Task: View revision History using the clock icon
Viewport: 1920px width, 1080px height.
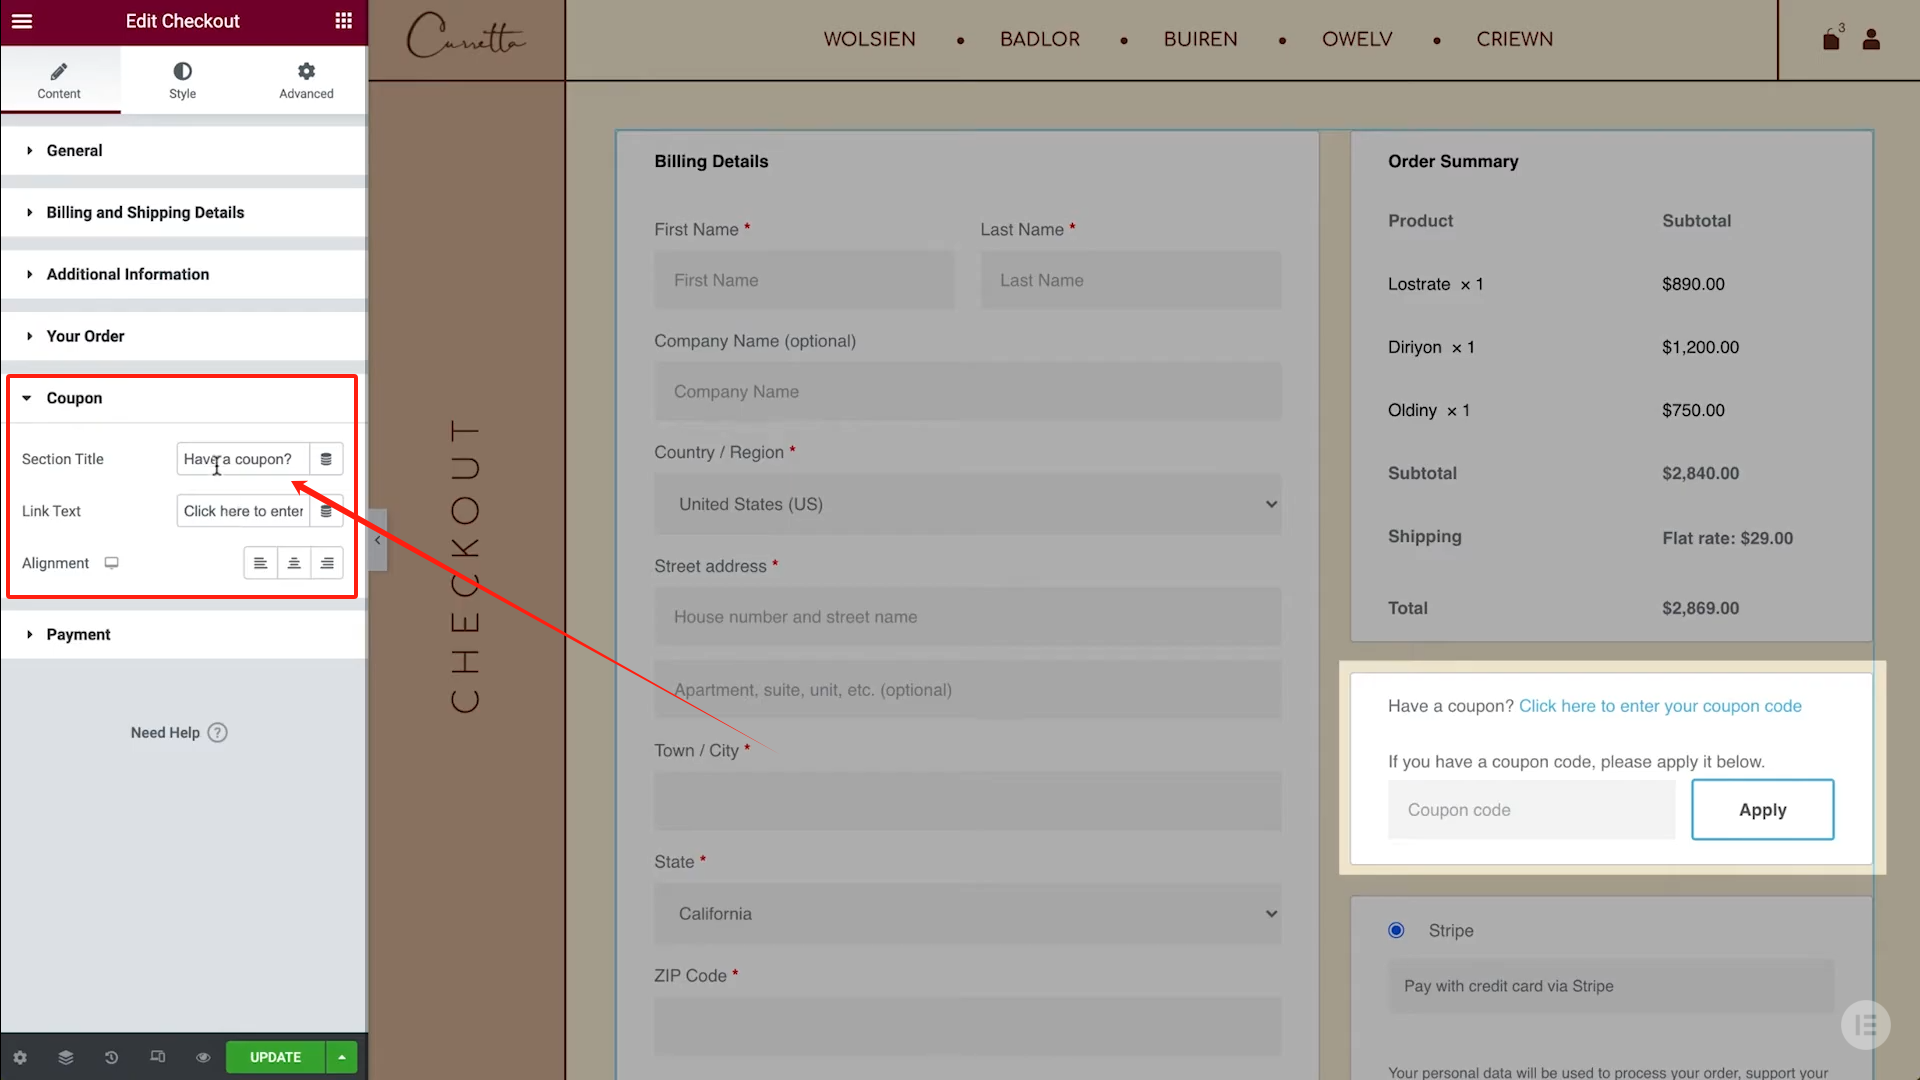Action: [111, 1057]
